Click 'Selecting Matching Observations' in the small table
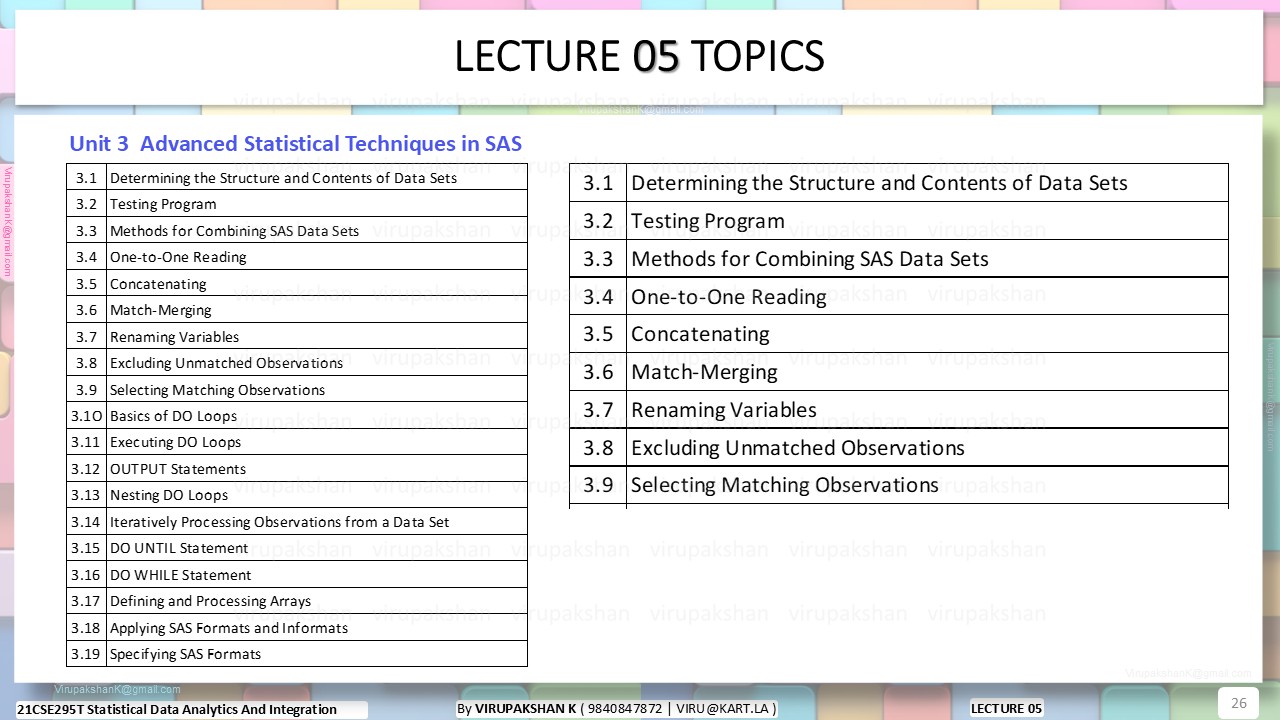Image resolution: width=1280 pixels, height=720 pixels. 217,390
